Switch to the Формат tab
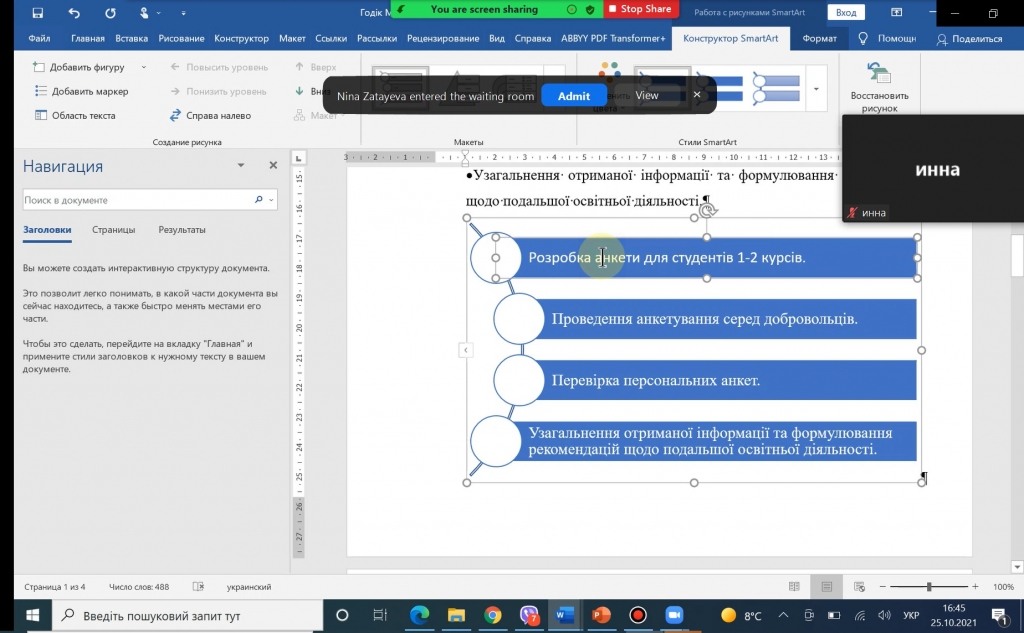This screenshot has width=1024, height=633. [819, 39]
